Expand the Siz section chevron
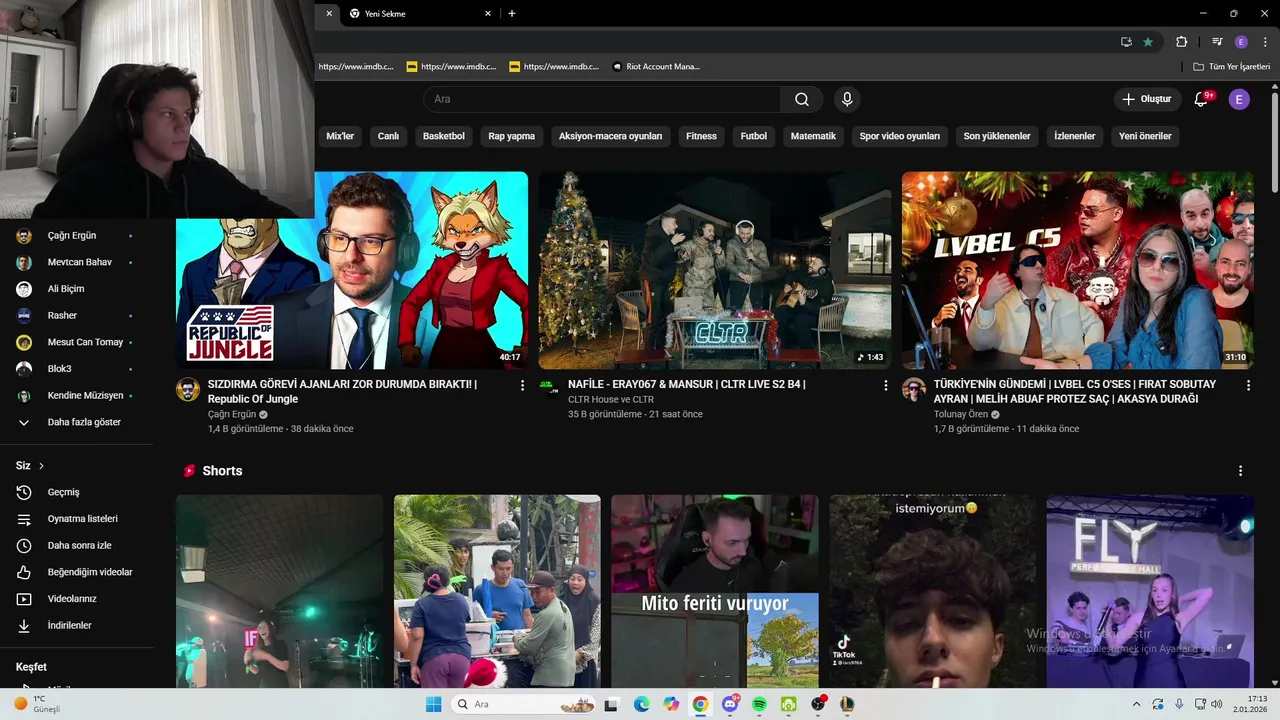 point(41,466)
